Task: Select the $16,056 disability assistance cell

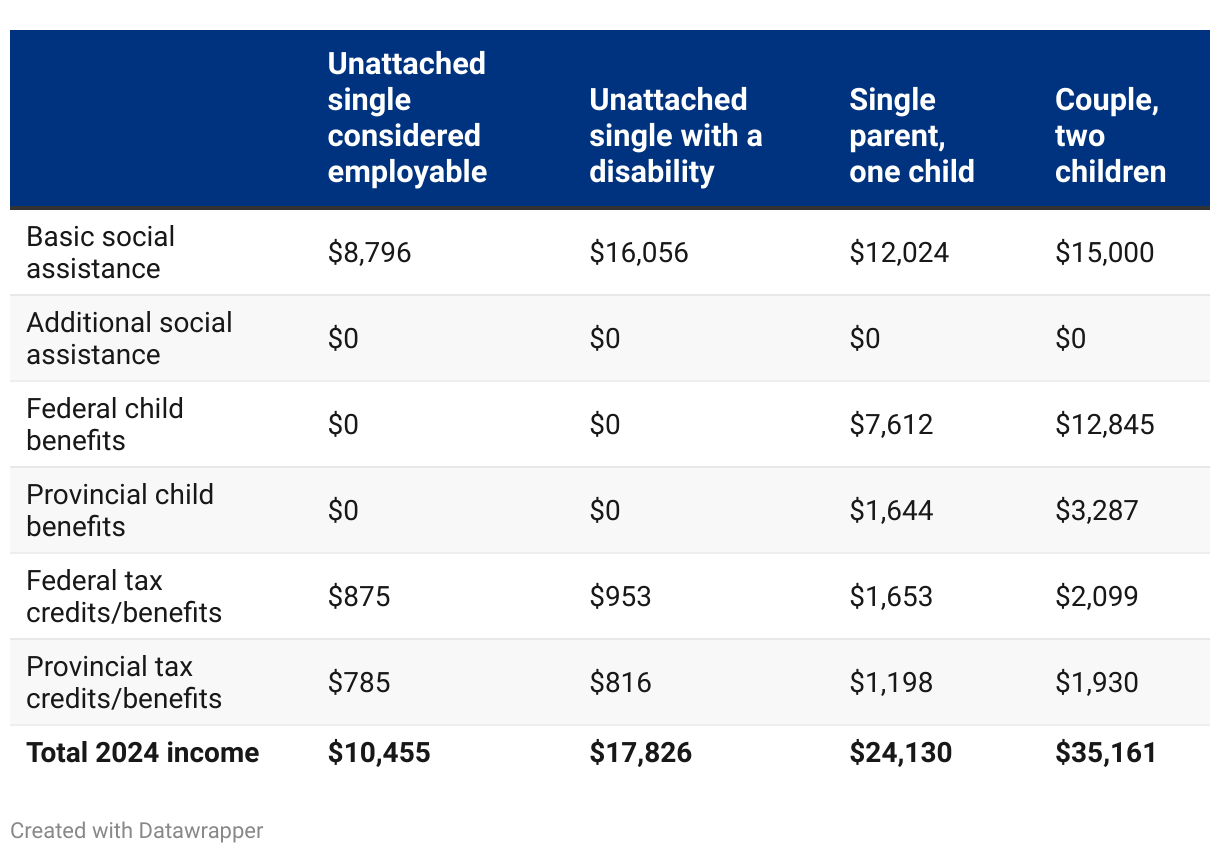Action: tap(639, 252)
